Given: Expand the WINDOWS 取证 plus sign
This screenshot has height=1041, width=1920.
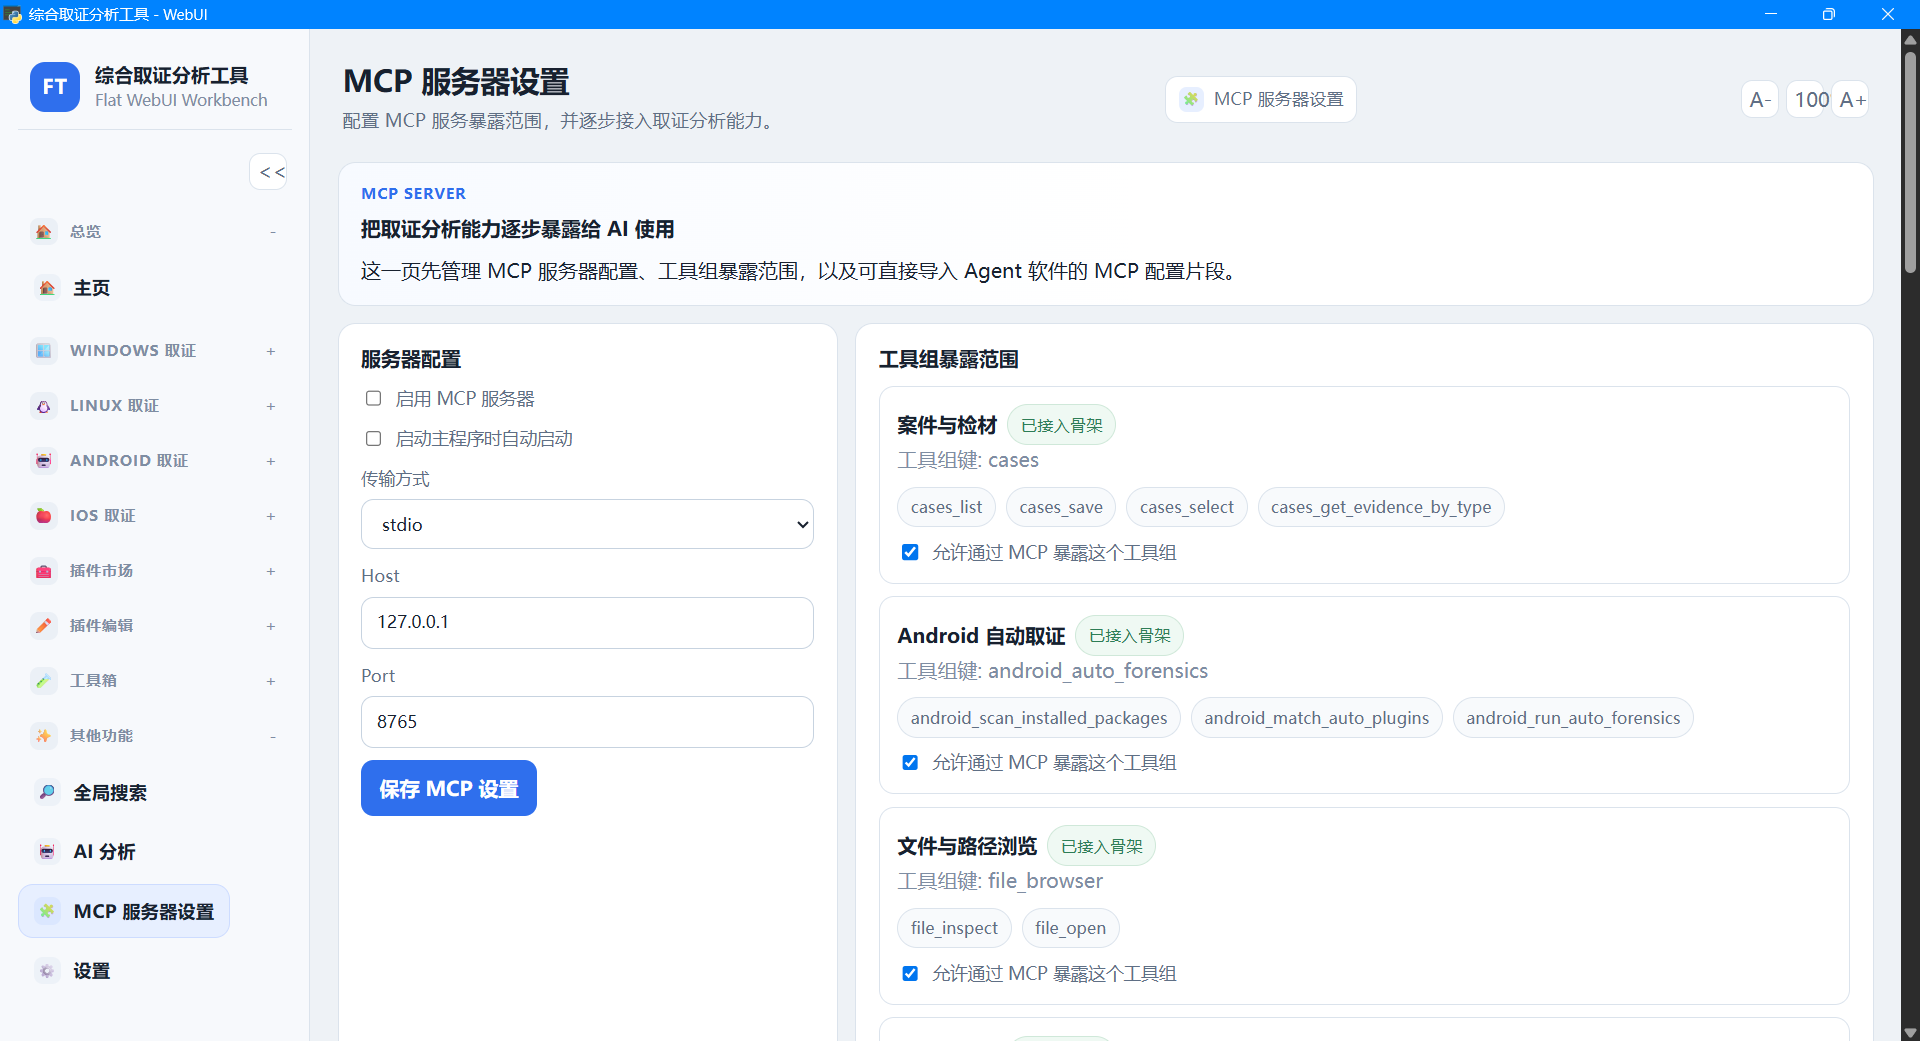Looking at the screenshot, I should [271, 351].
